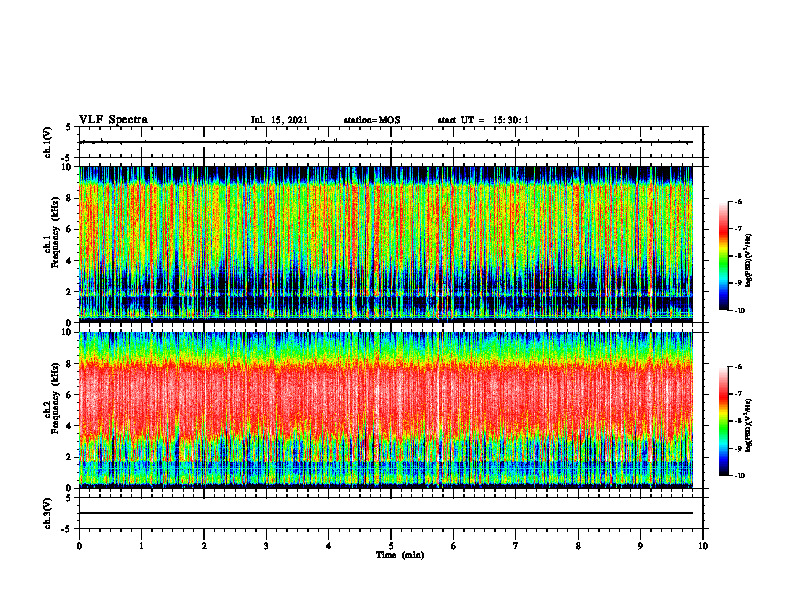This screenshot has height=612, width=792.
Task: Click time axis tick label "3"
Action: click(x=266, y=546)
